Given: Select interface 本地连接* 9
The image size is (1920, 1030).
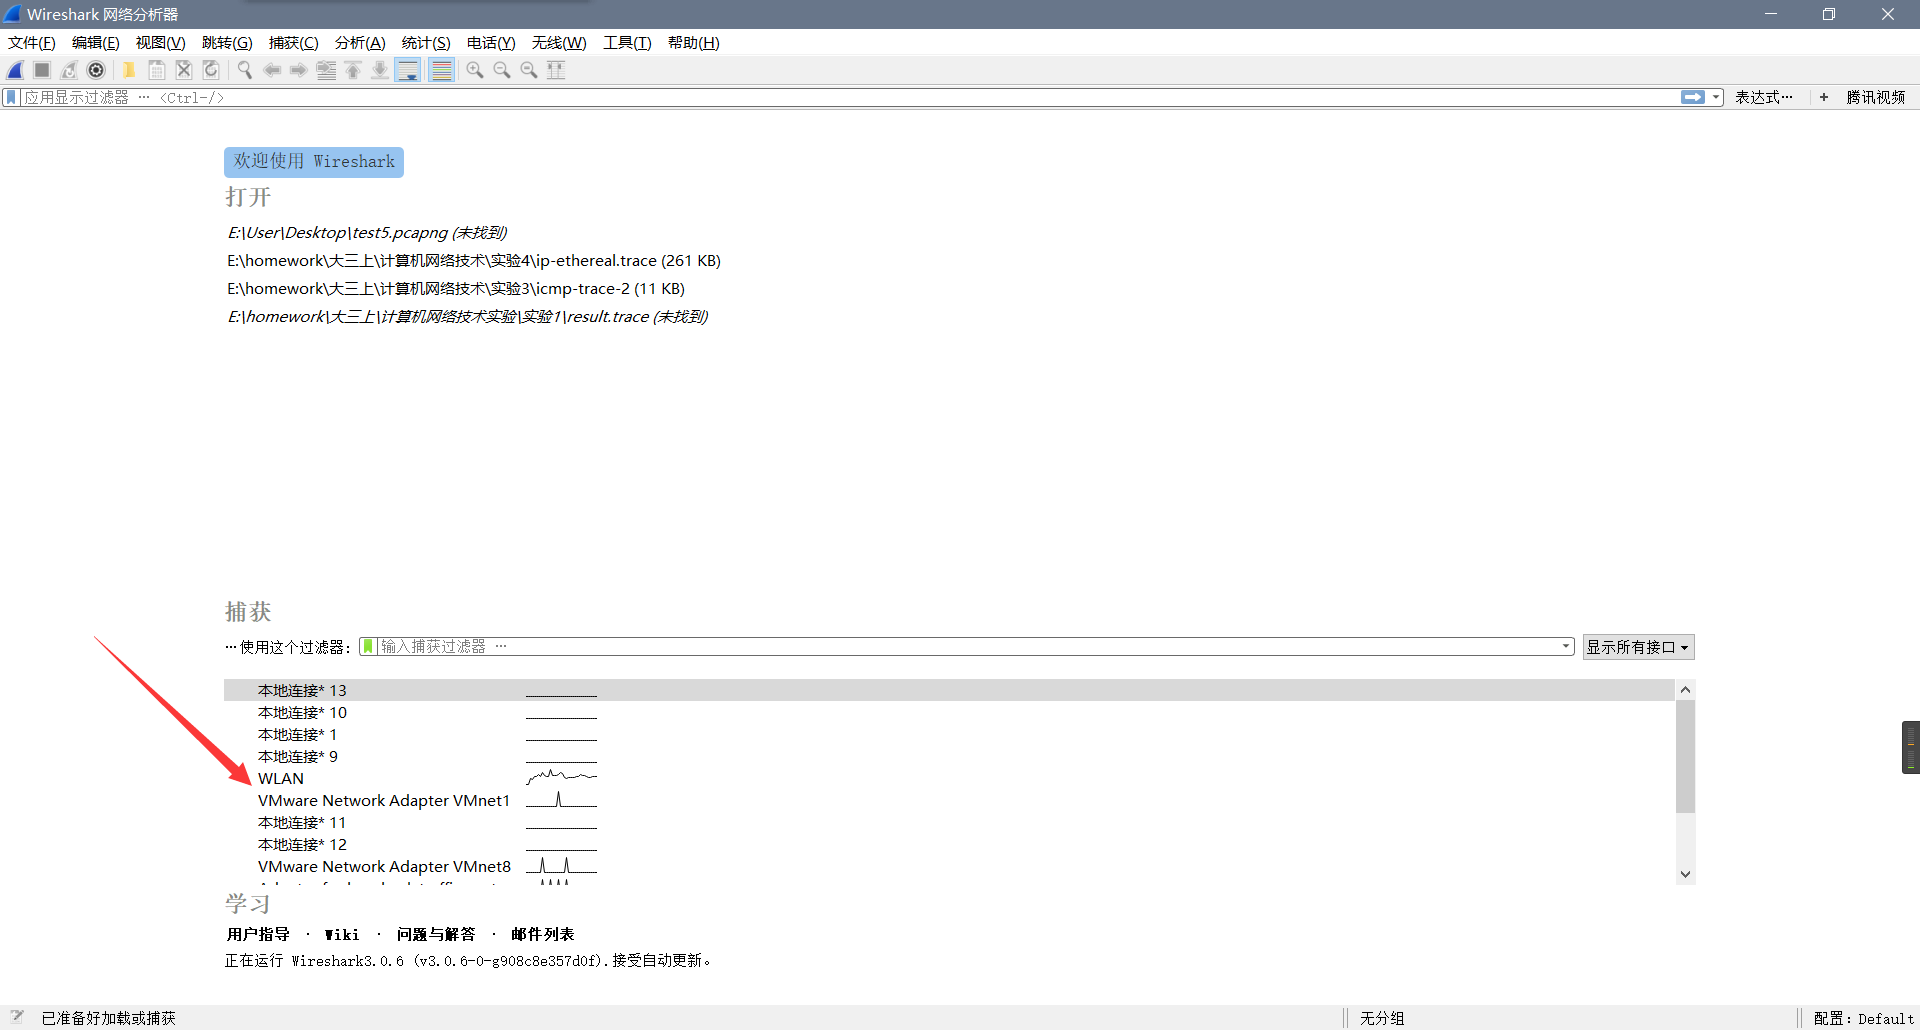Looking at the screenshot, I should point(949,756).
